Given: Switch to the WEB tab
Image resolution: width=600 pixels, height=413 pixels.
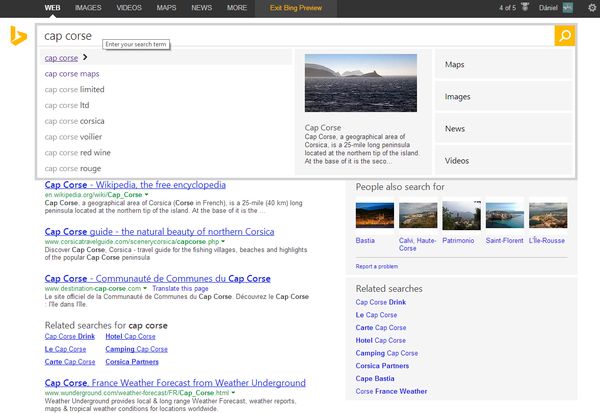Looking at the screenshot, I should tap(52, 8).
